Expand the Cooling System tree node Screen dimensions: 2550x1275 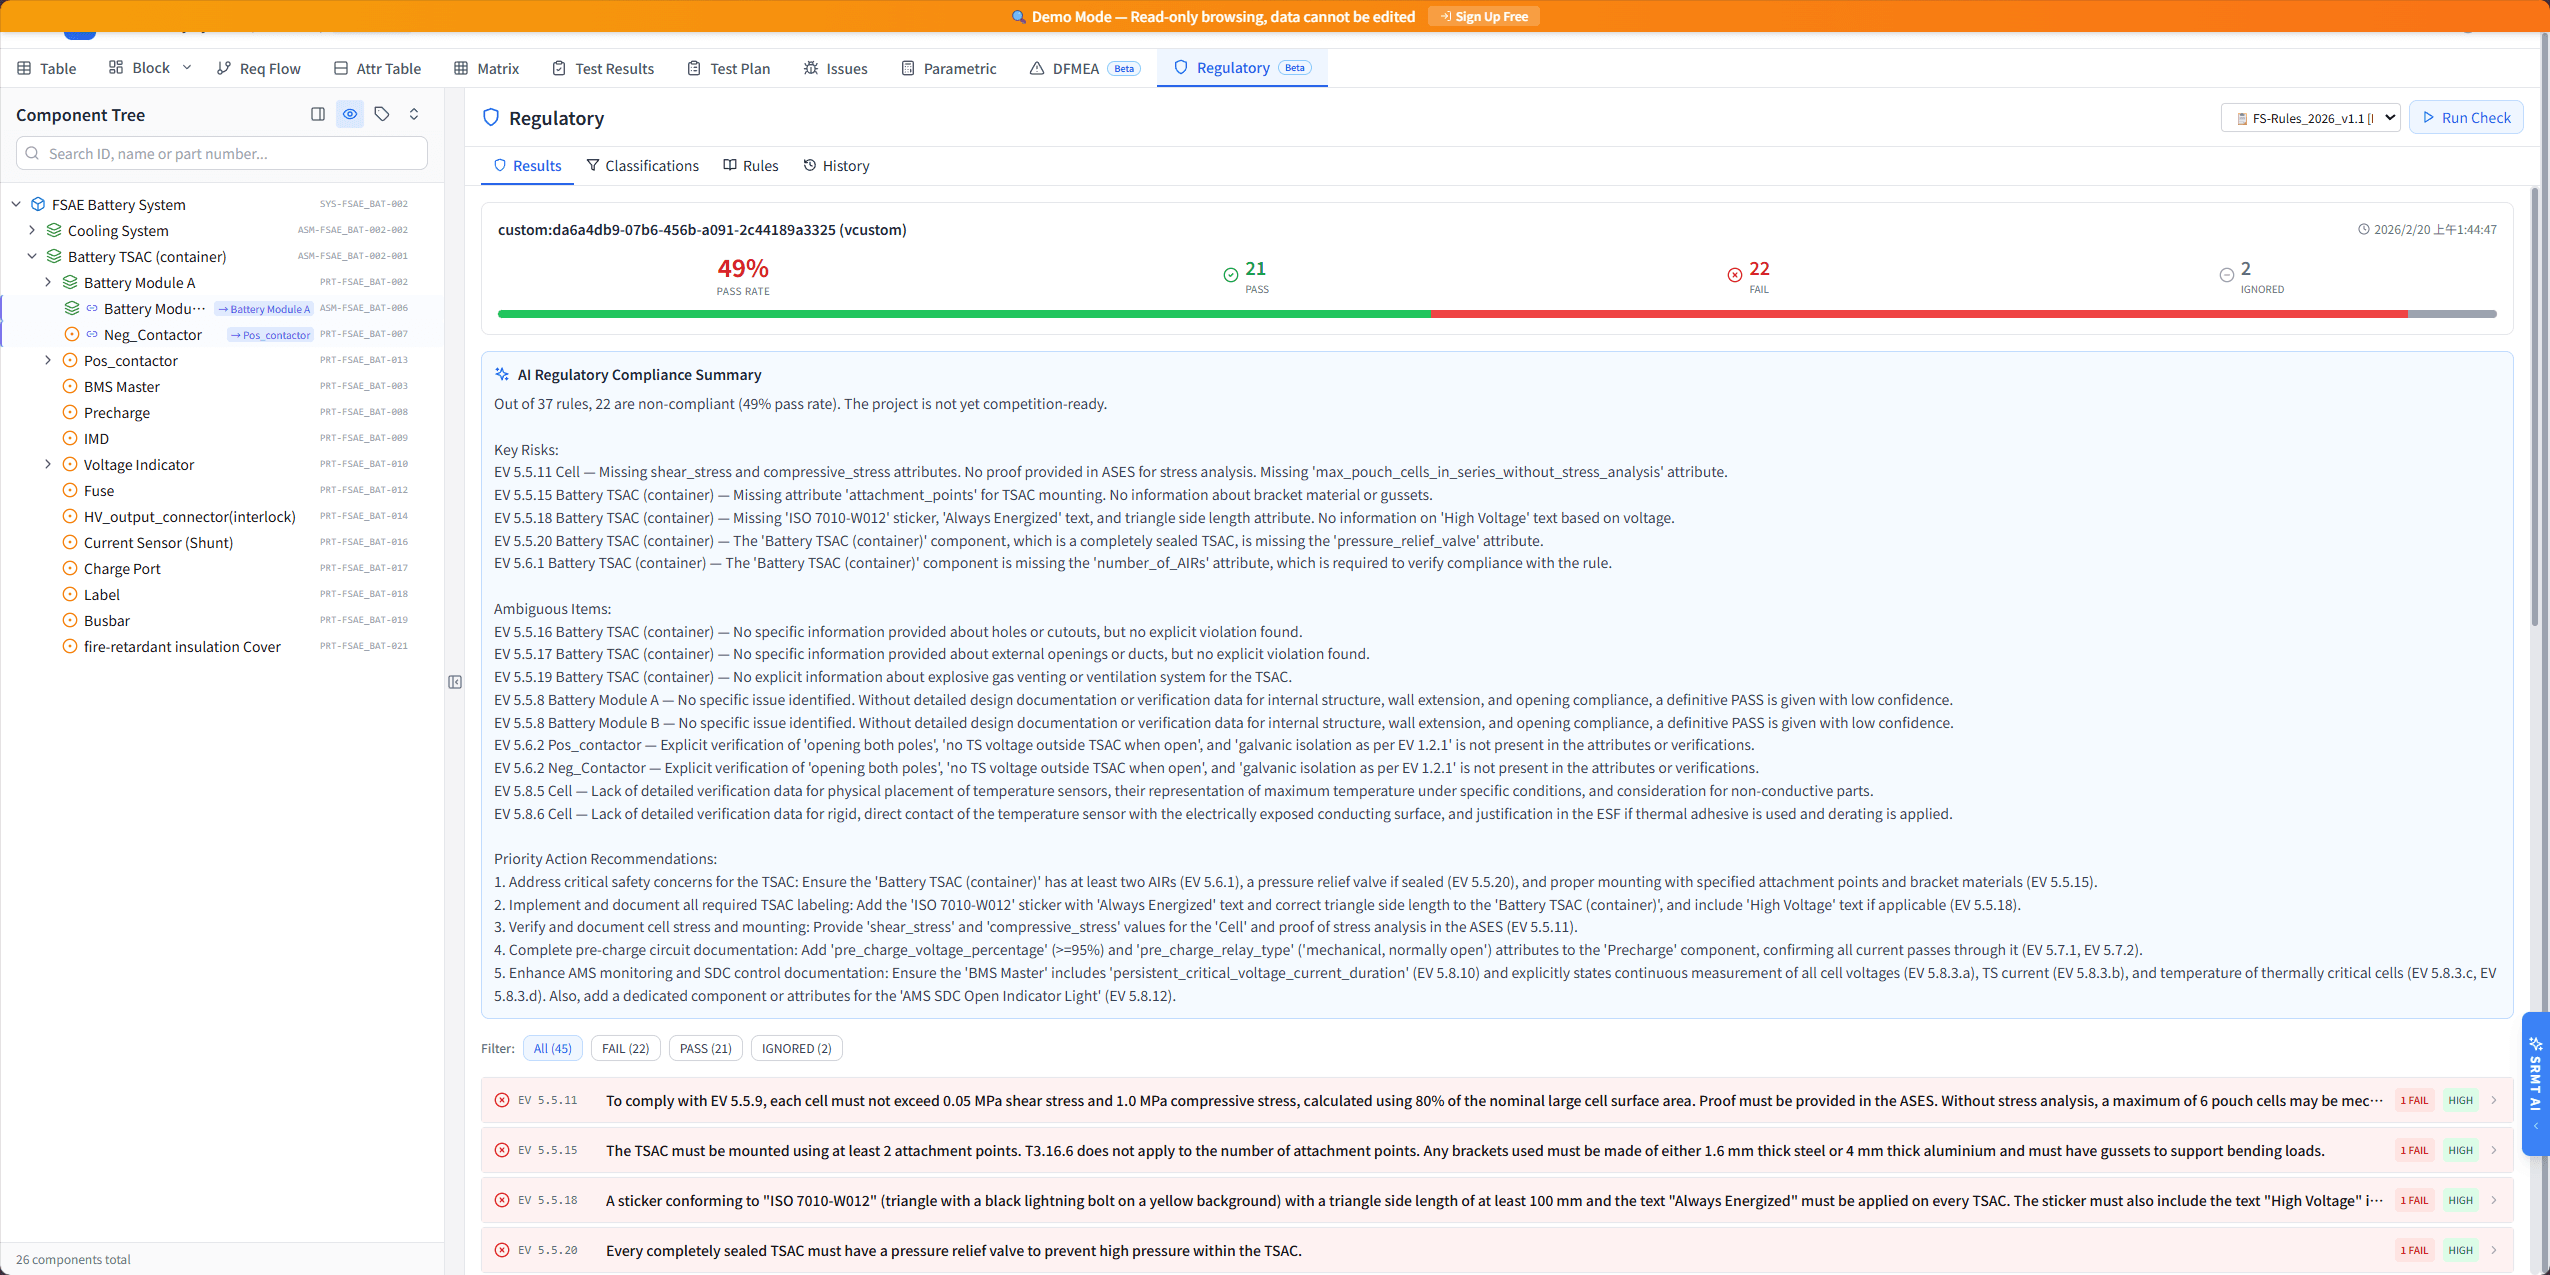tap(33, 230)
